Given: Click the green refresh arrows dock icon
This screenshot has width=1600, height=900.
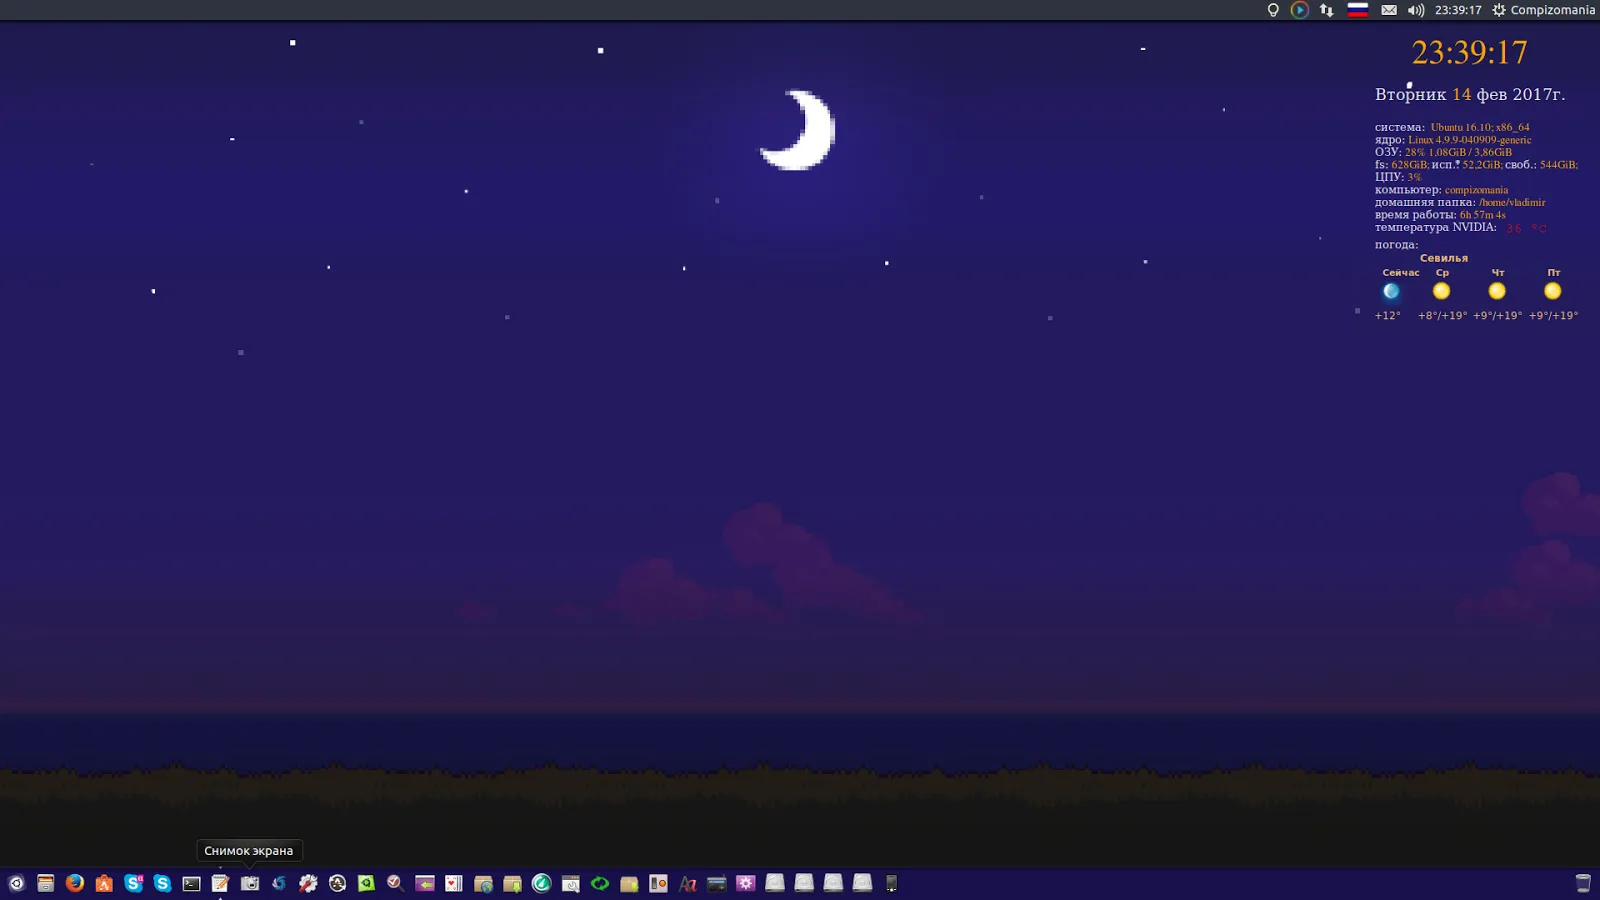Looking at the screenshot, I should click(x=600, y=883).
